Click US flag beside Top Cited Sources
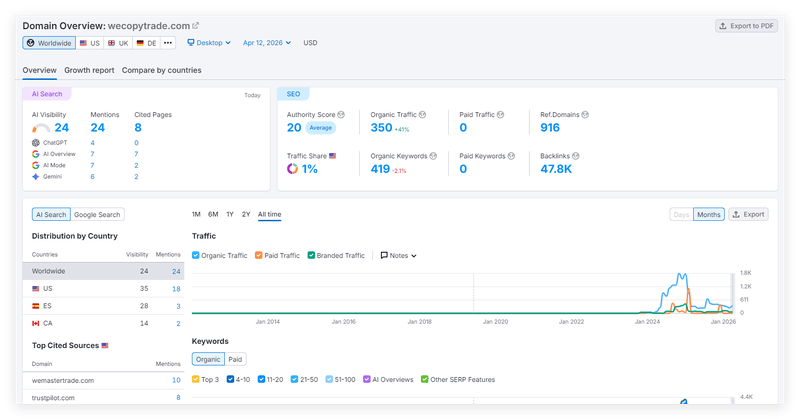Viewport: 800px width, 419px height. [x=105, y=346]
